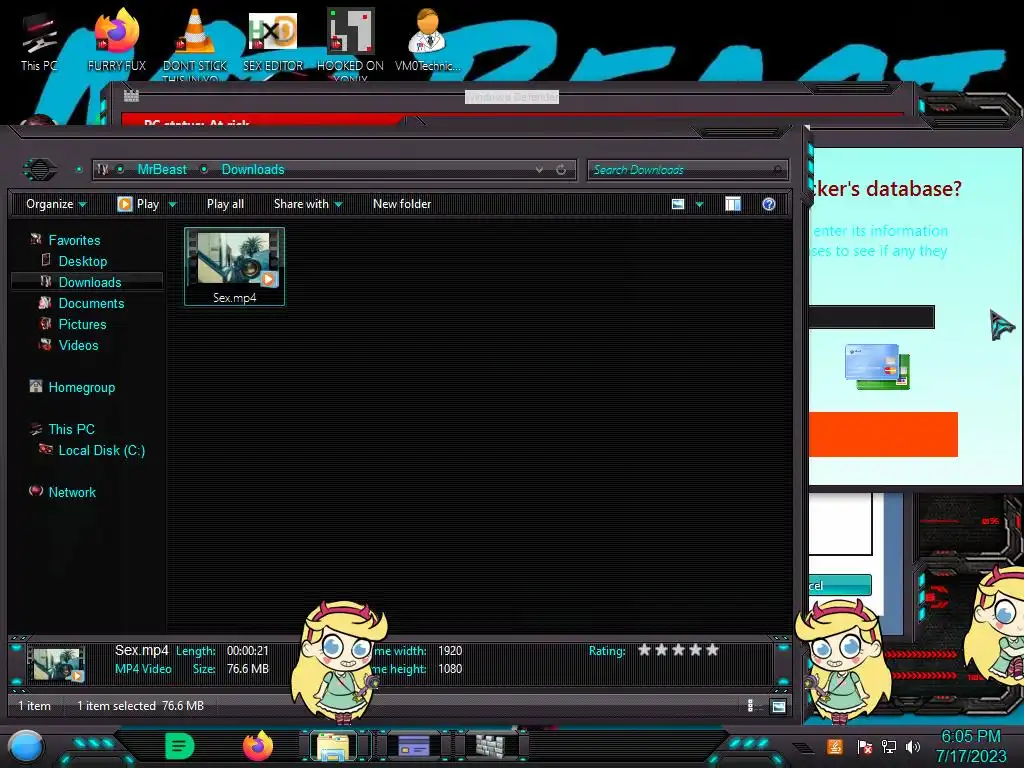Image resolution: width=1024 pixels, height=768 pixels.
Task: Click the Java tray icon
Action: [x=834, y=746]
